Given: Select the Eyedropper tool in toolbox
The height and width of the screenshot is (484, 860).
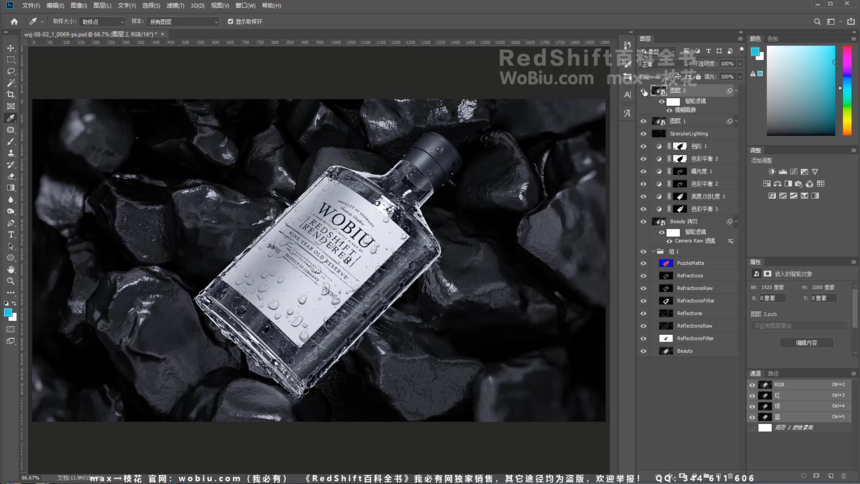Looking at the screenshot, I should [x=10, y=118].
